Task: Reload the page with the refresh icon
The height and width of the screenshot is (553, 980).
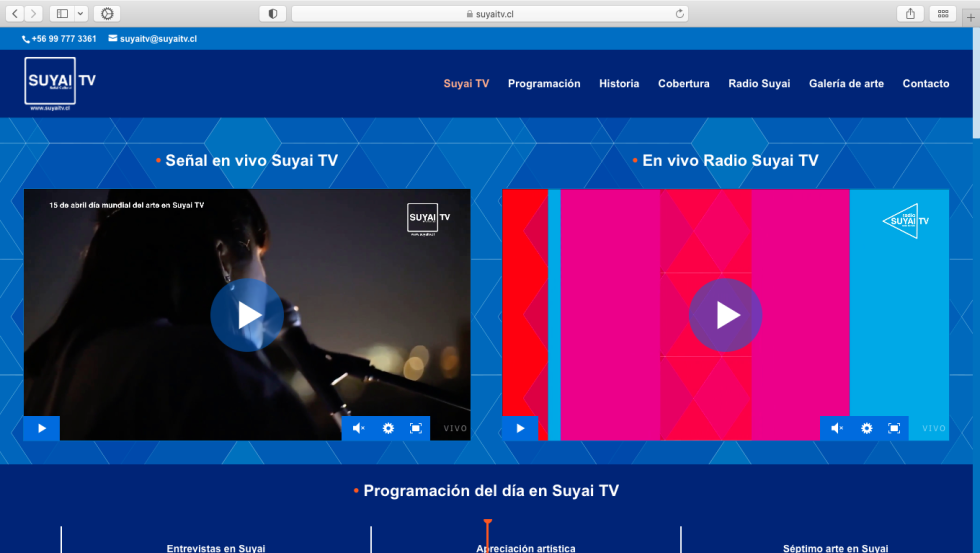Action: click(x=679, y=14)
